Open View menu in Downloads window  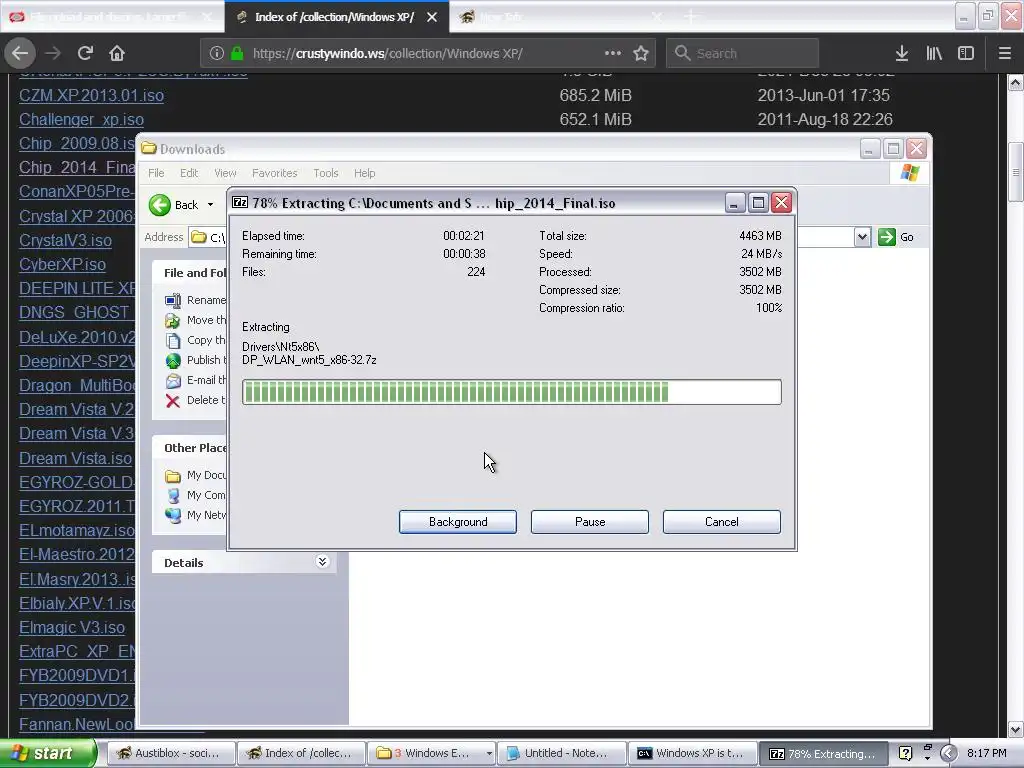225,173
